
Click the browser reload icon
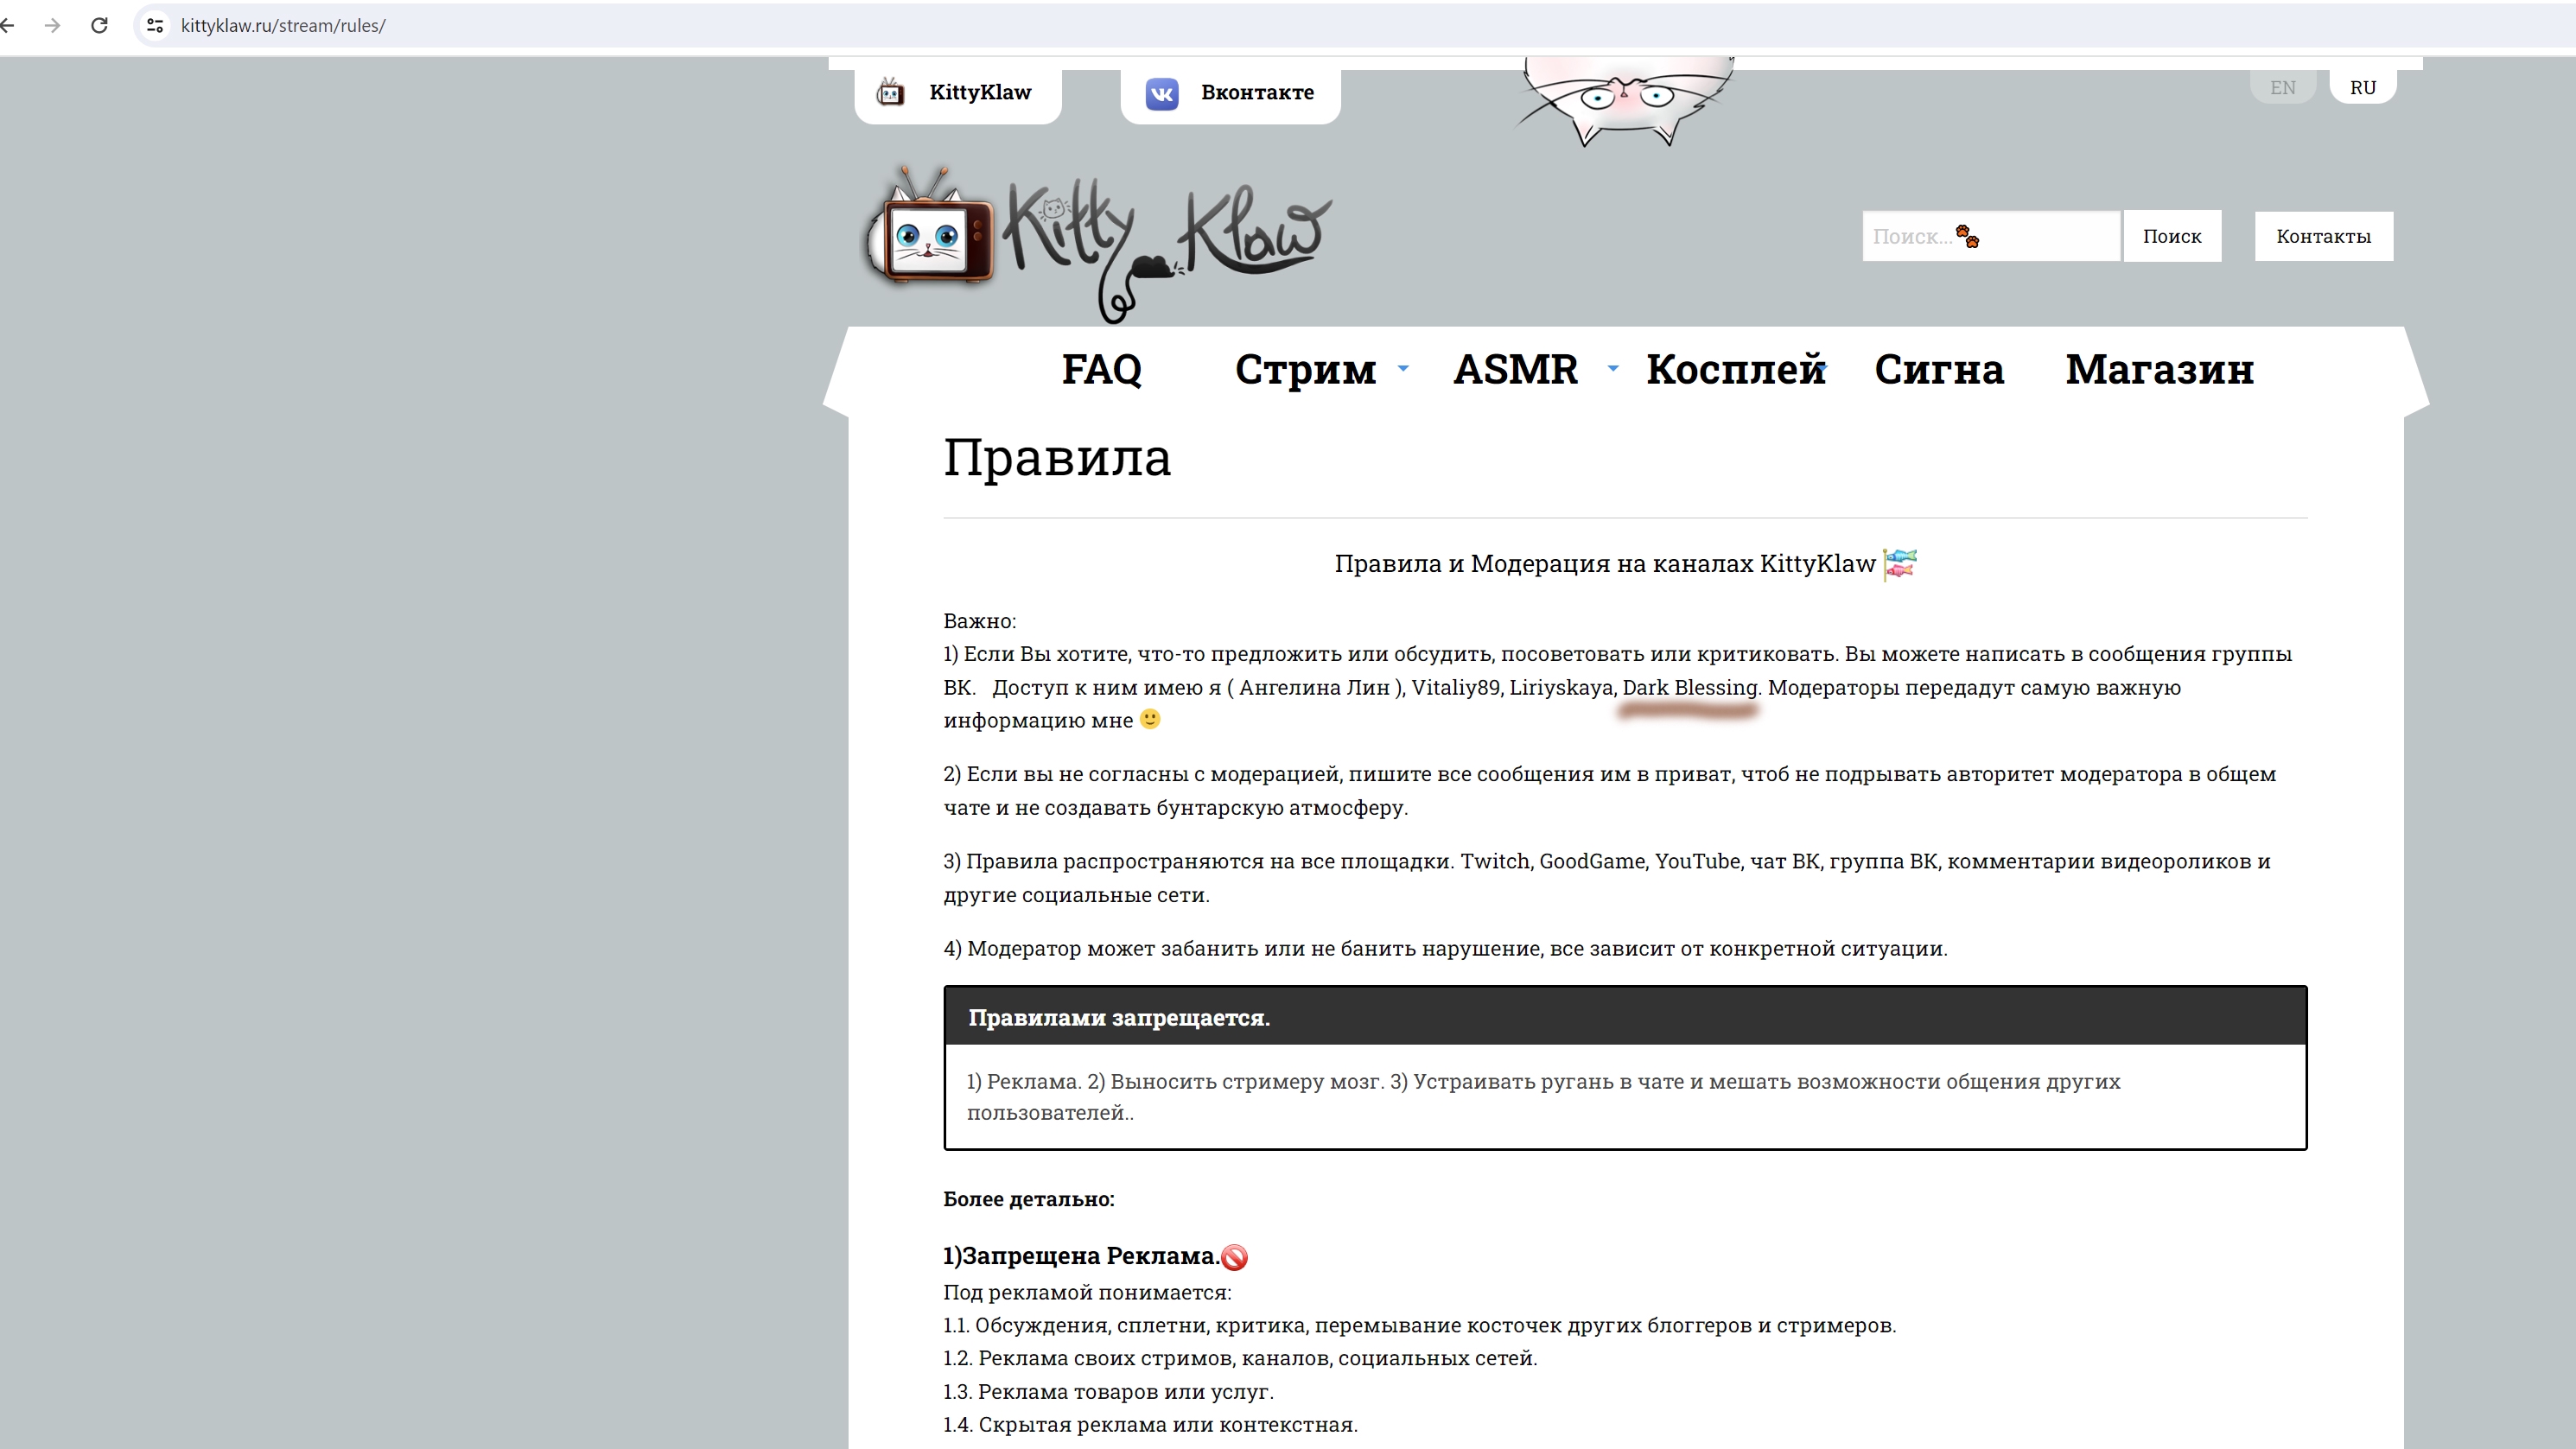click(99, 25)
